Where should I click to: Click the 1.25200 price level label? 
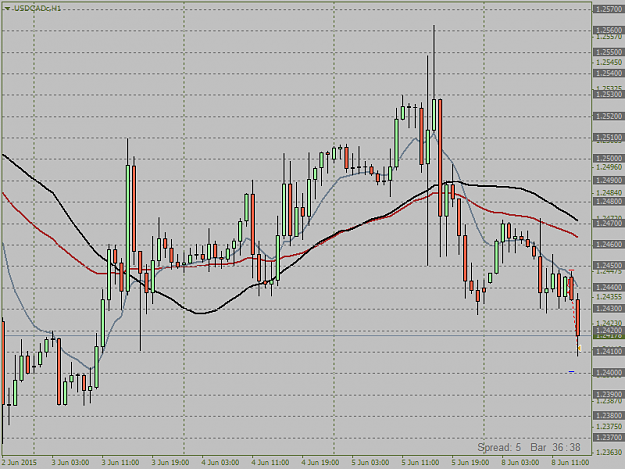609,116
